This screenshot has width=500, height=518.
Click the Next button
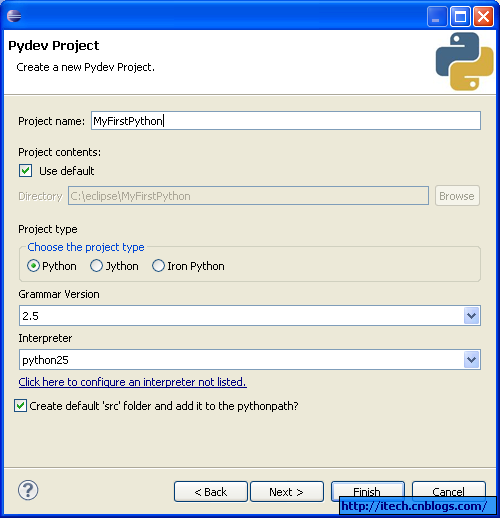287,492
